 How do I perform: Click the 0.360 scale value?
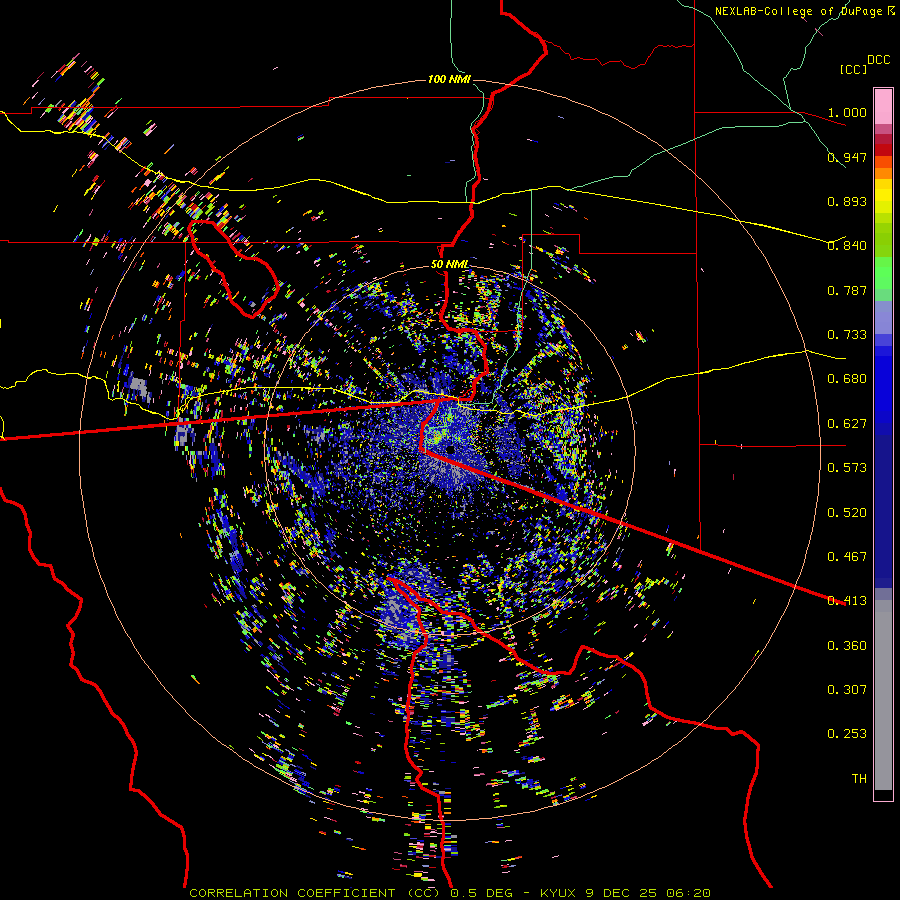pos(847,646)
